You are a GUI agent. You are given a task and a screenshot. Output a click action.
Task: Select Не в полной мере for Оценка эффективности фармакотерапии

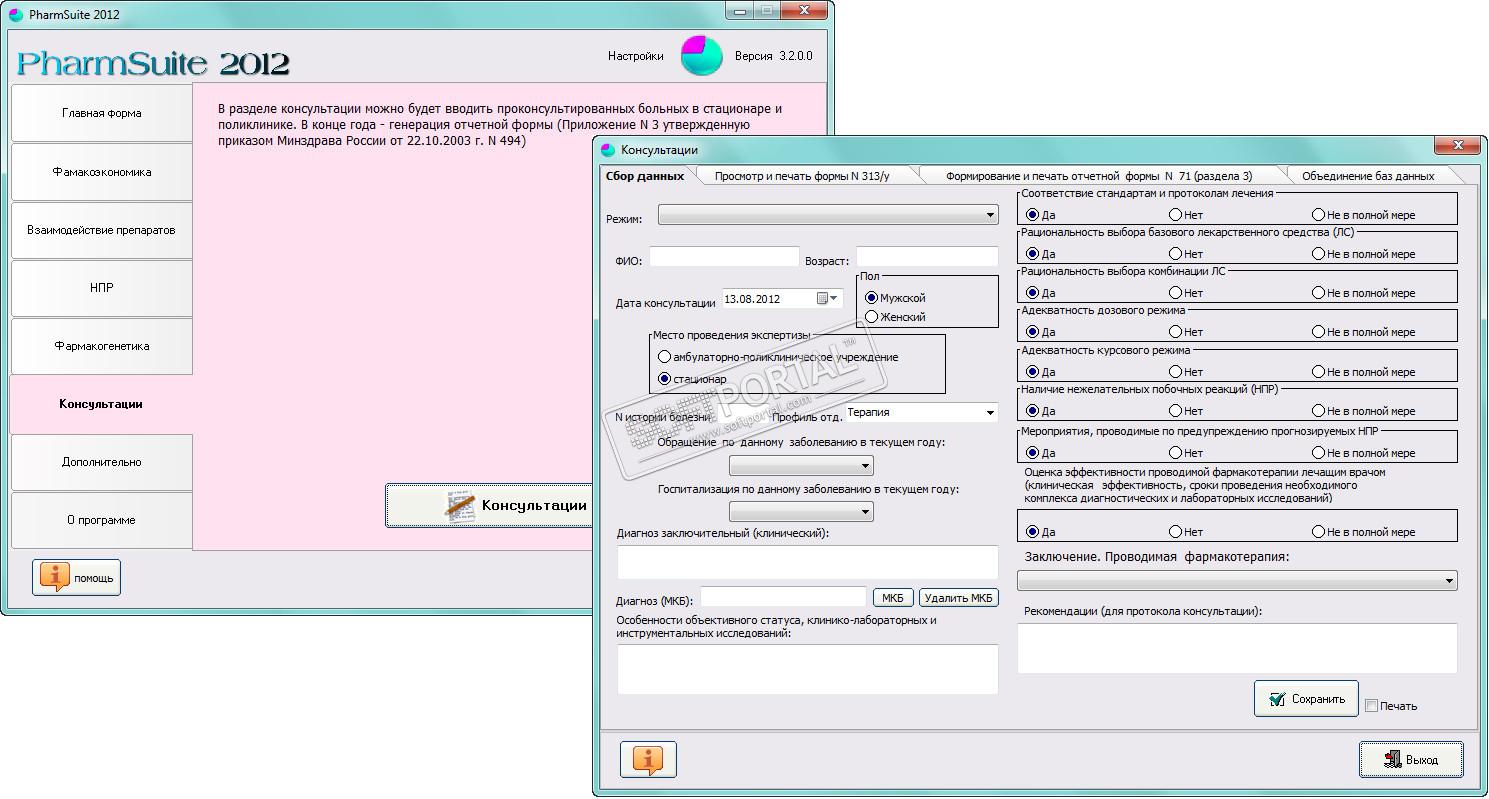(1319, 532)
